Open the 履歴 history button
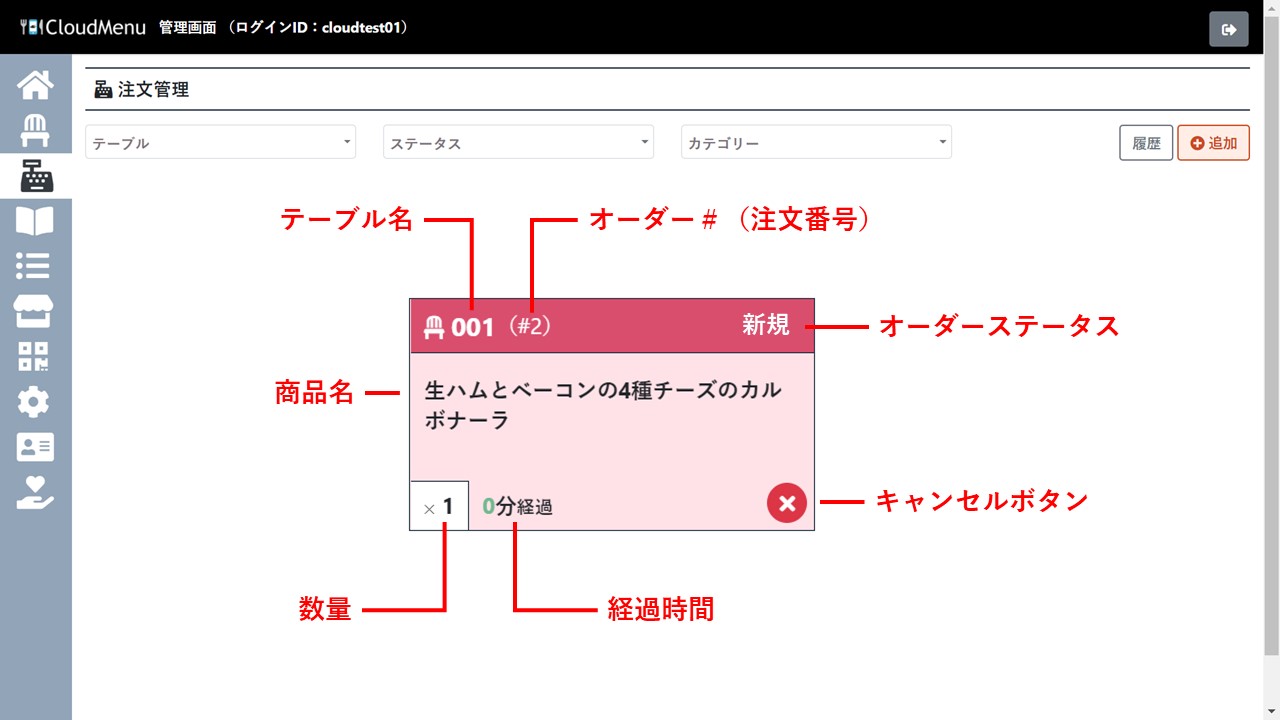The image size is (1280, 720). (1146, 143)
